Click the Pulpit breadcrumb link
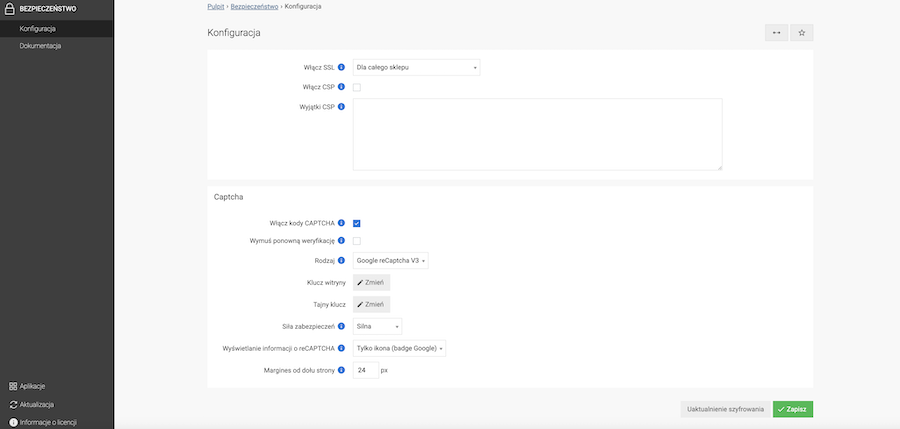This screenshot has width=900, height=429. [215, 6]
